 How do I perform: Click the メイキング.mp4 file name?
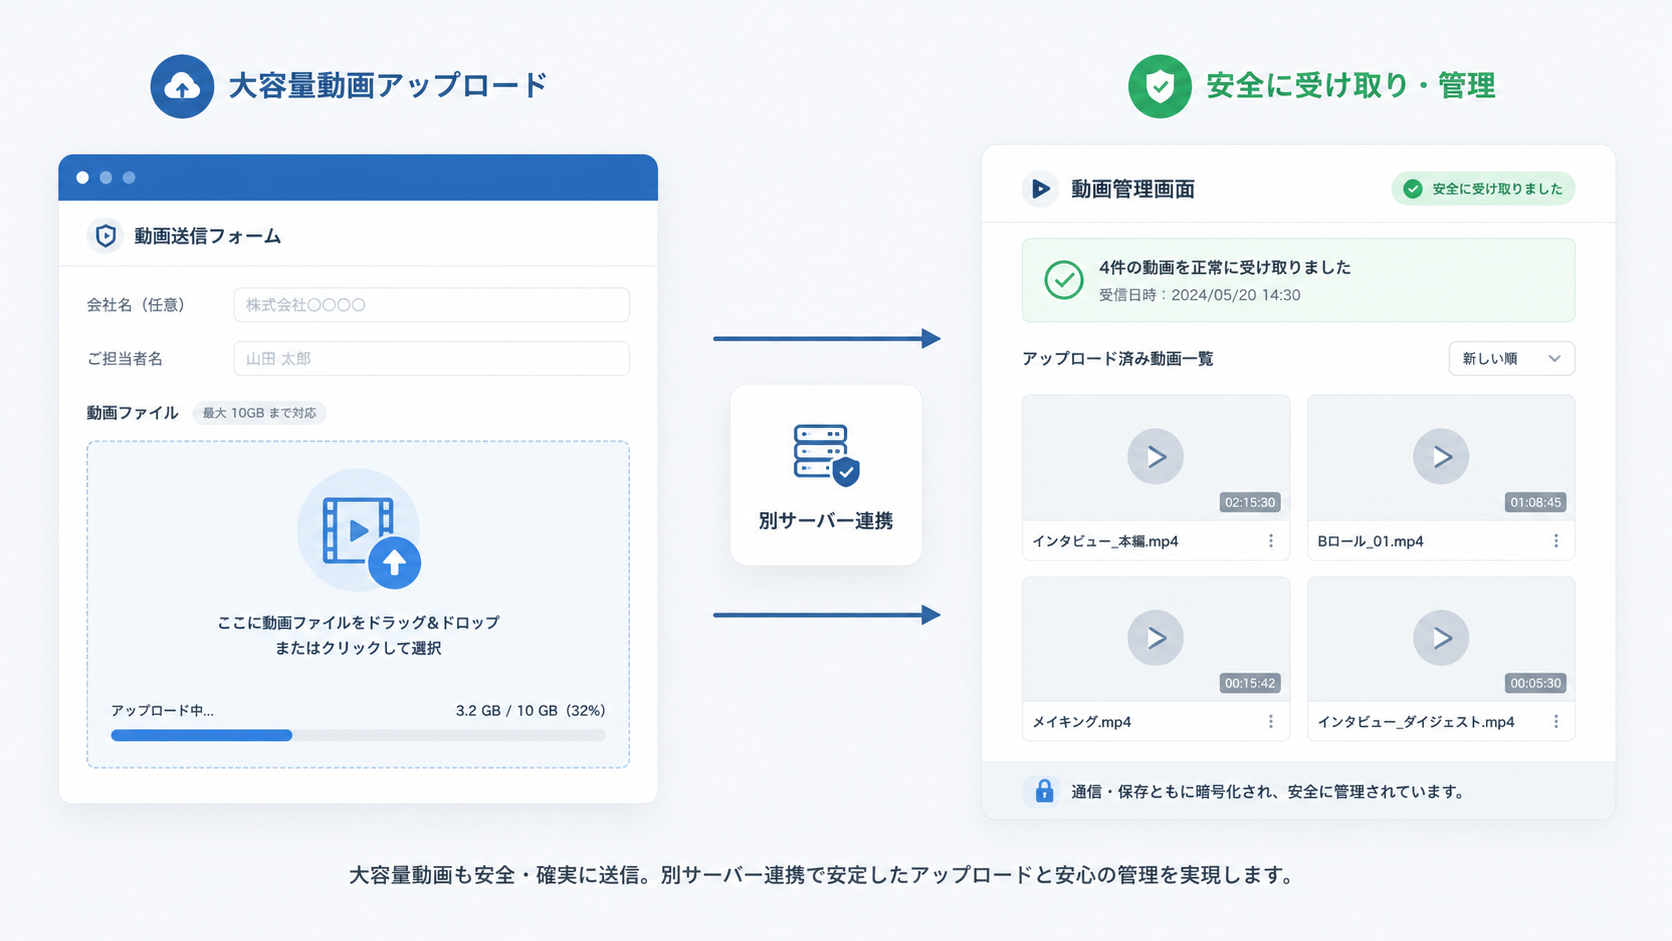[x=1081, y=722]
